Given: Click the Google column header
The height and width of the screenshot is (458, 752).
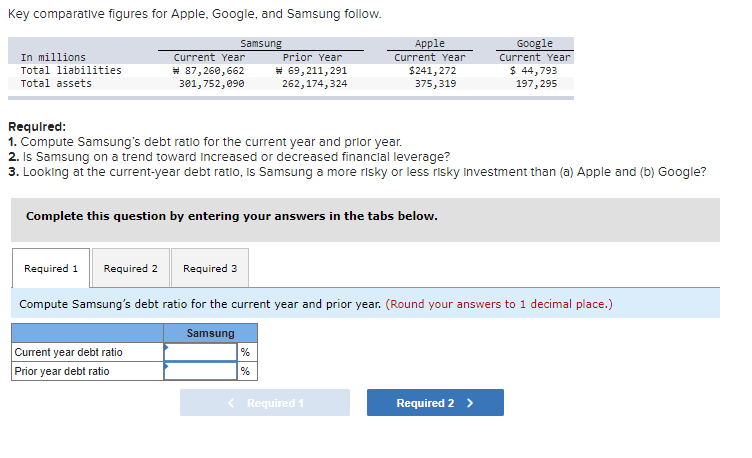Looking at the screenshot, I should pos(535,44).
